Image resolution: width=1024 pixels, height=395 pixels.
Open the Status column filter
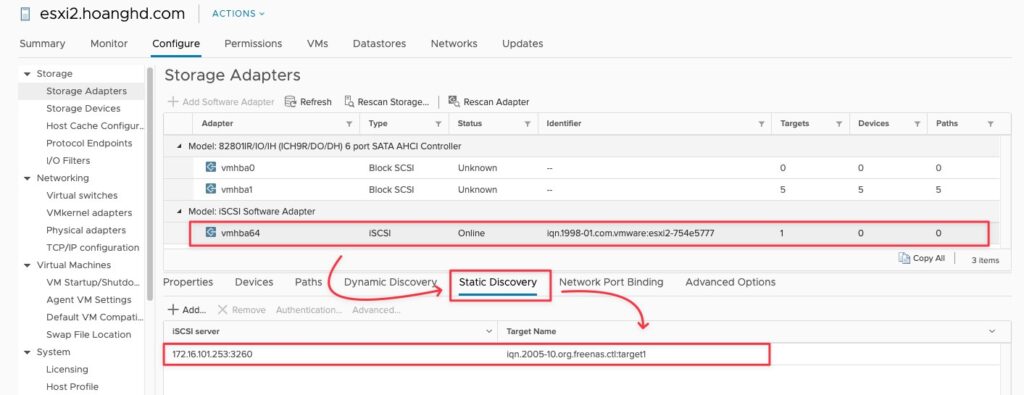(527, 124)
